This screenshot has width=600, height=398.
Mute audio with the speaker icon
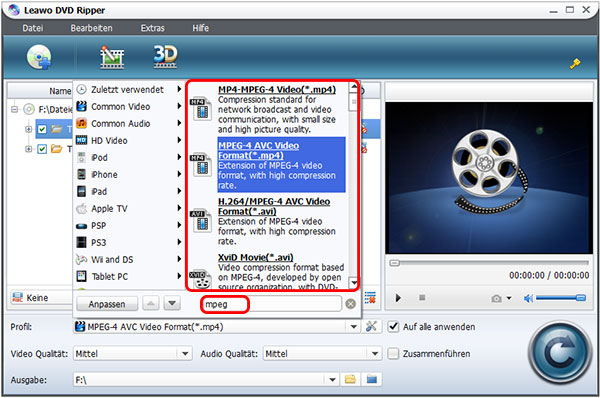[528, 298]
